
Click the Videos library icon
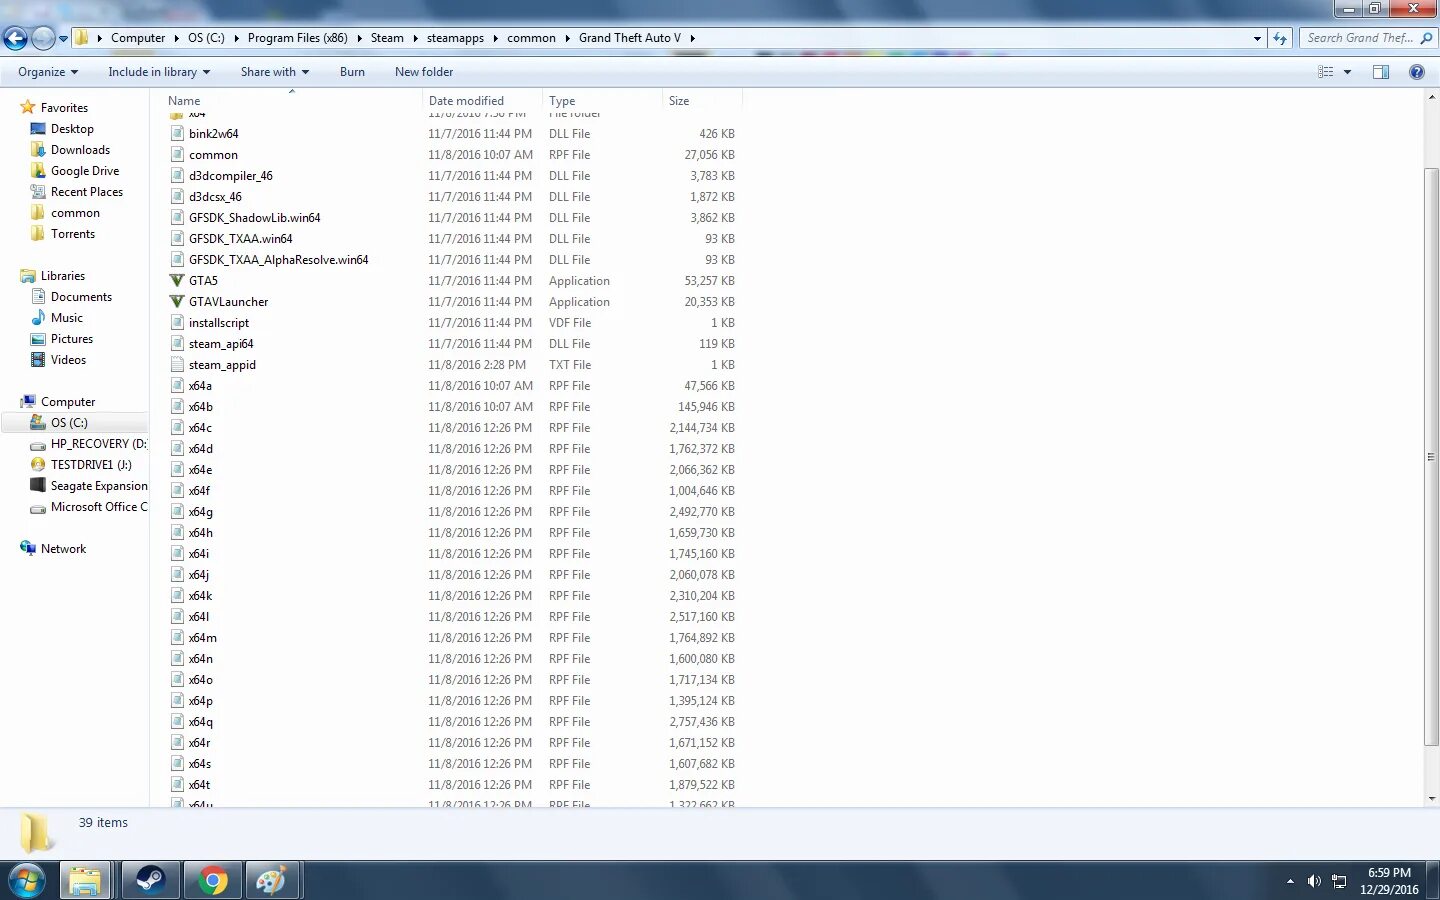38,360
